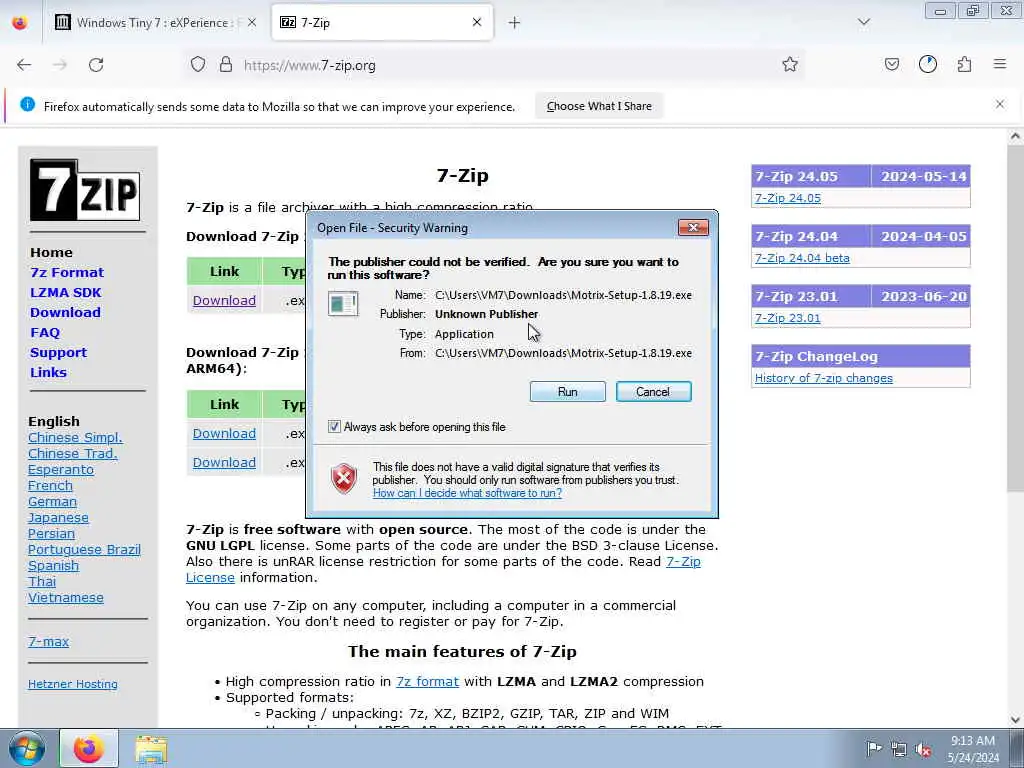The height and width of the screenshot is (768, 1024).
Task: Uncheck Always ask before opening this file
Action: 334,426
